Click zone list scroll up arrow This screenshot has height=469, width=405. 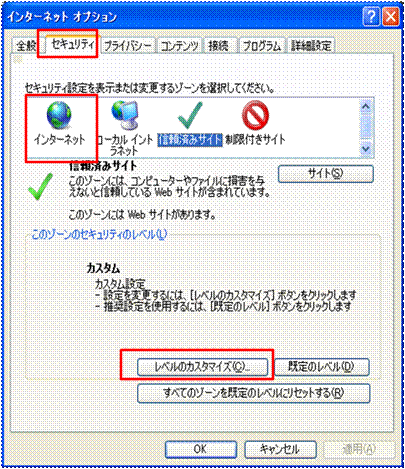(366, 106)
